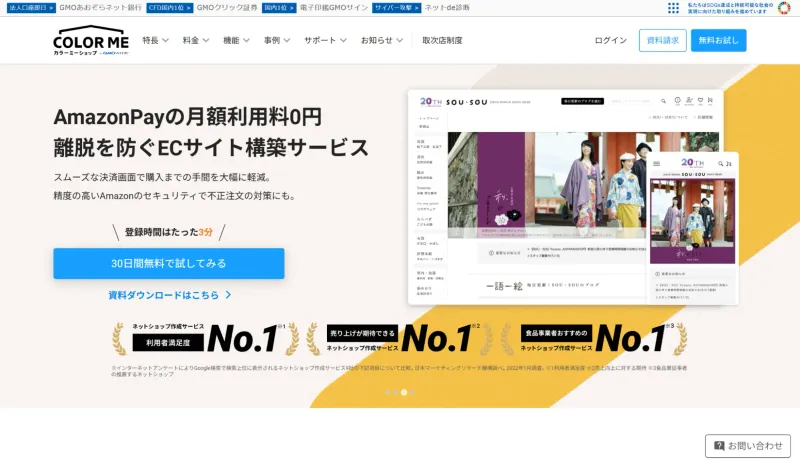
Task: Expand the 特長 menu chevron
Action: (x=165, y=40)
